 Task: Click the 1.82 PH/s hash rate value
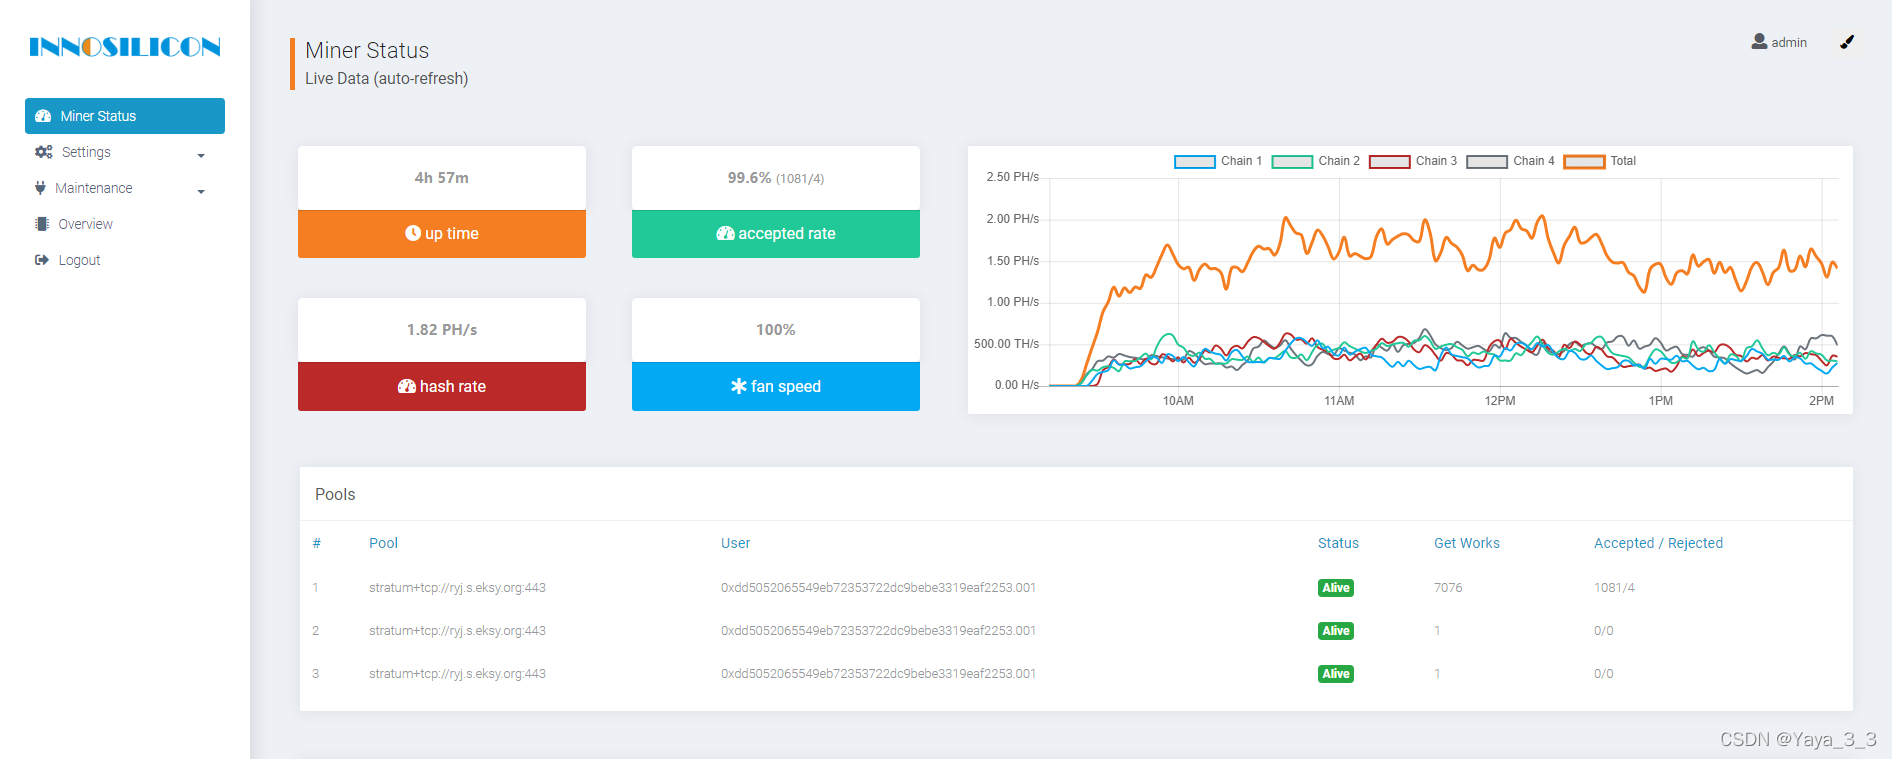pyautogui.click(x=442, y=330)
